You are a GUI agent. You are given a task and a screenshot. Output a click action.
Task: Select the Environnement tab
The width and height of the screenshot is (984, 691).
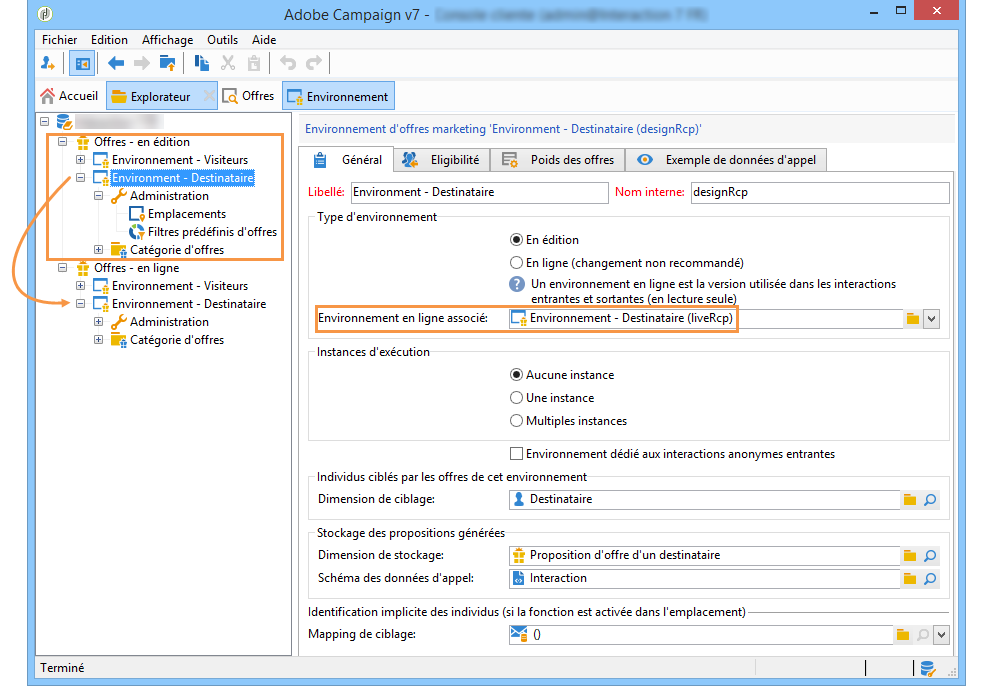click(x=338, y=96)
